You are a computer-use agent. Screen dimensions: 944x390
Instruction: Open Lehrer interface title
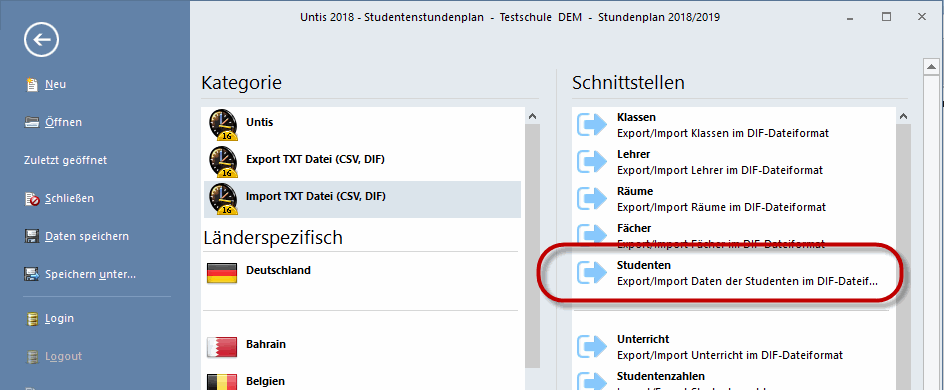coord(633,155)
